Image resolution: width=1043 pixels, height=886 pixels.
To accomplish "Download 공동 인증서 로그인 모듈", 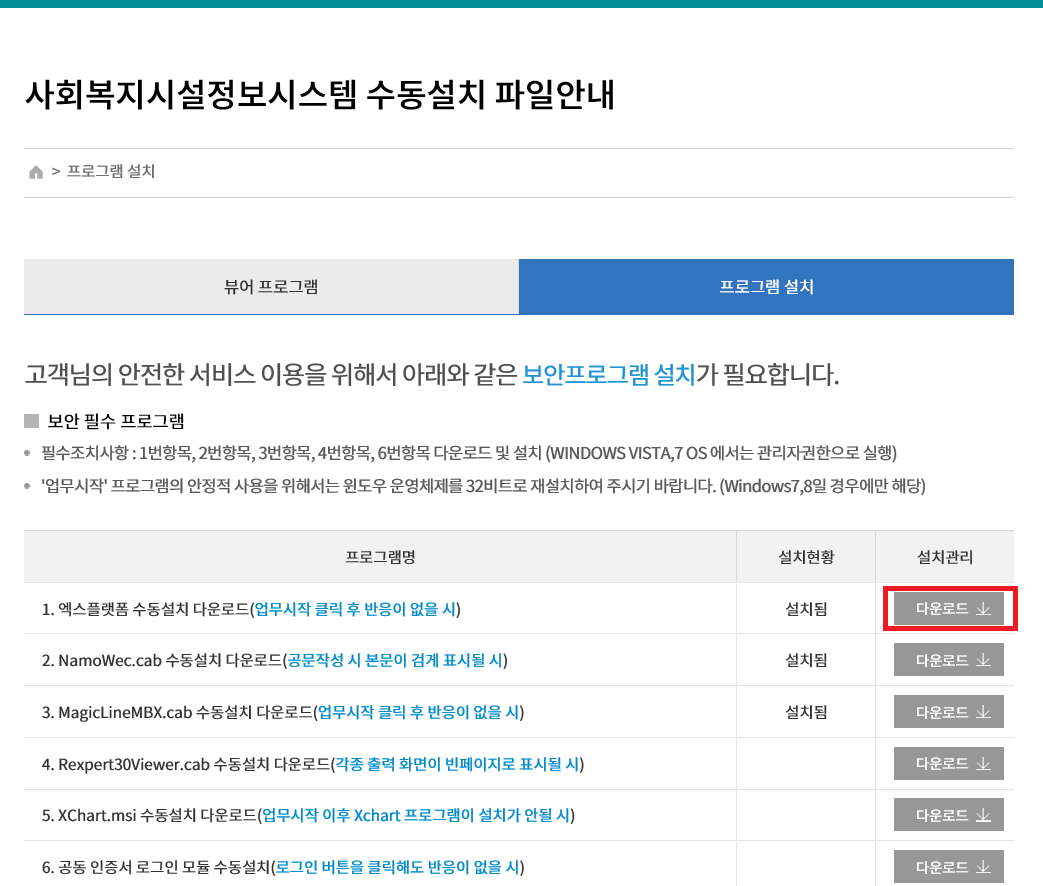I will tap(949, 867).
